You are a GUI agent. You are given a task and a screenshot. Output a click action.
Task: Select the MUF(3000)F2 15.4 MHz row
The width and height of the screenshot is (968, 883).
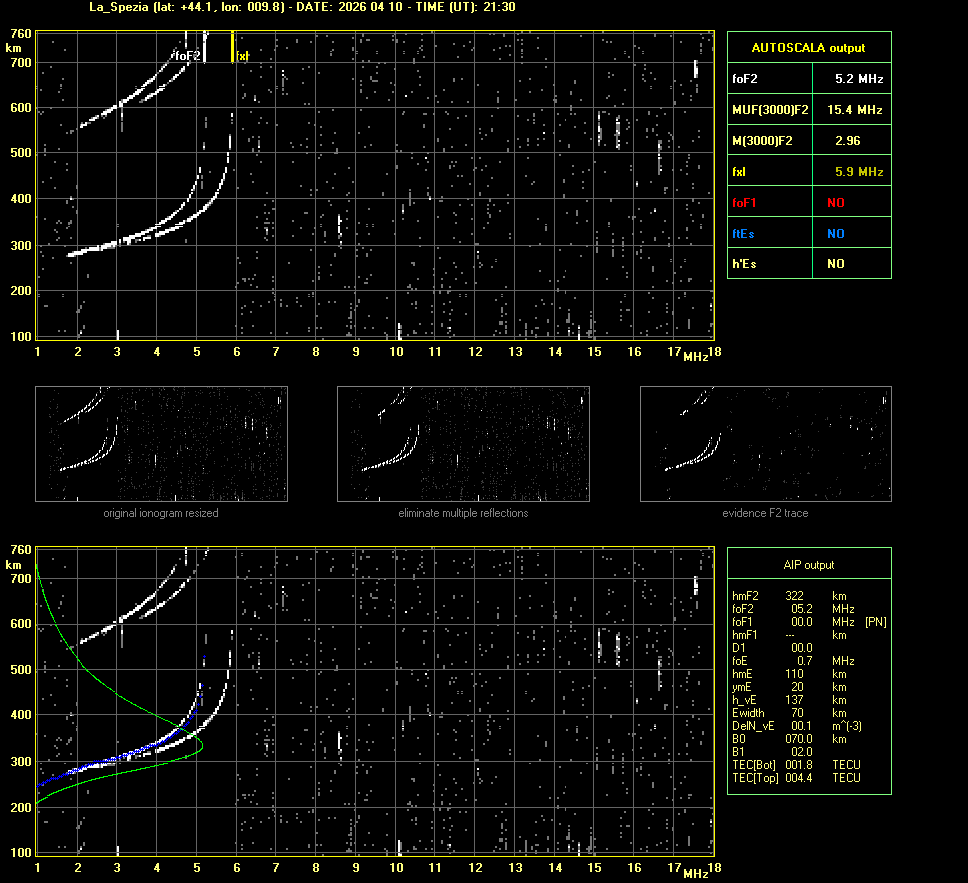808,109
